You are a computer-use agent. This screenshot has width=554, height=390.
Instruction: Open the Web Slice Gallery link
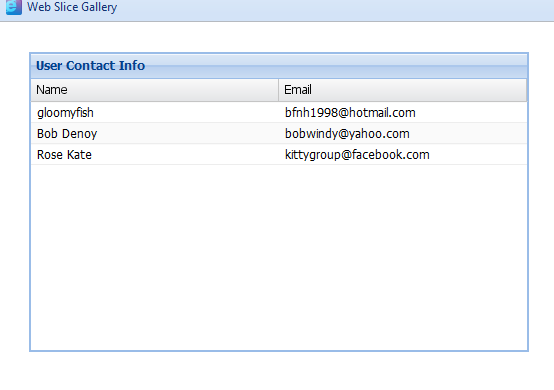(72, 7)
